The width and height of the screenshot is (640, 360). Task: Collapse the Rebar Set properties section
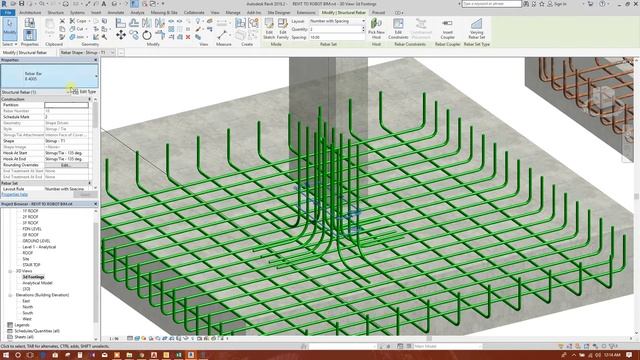pos(89,183)
